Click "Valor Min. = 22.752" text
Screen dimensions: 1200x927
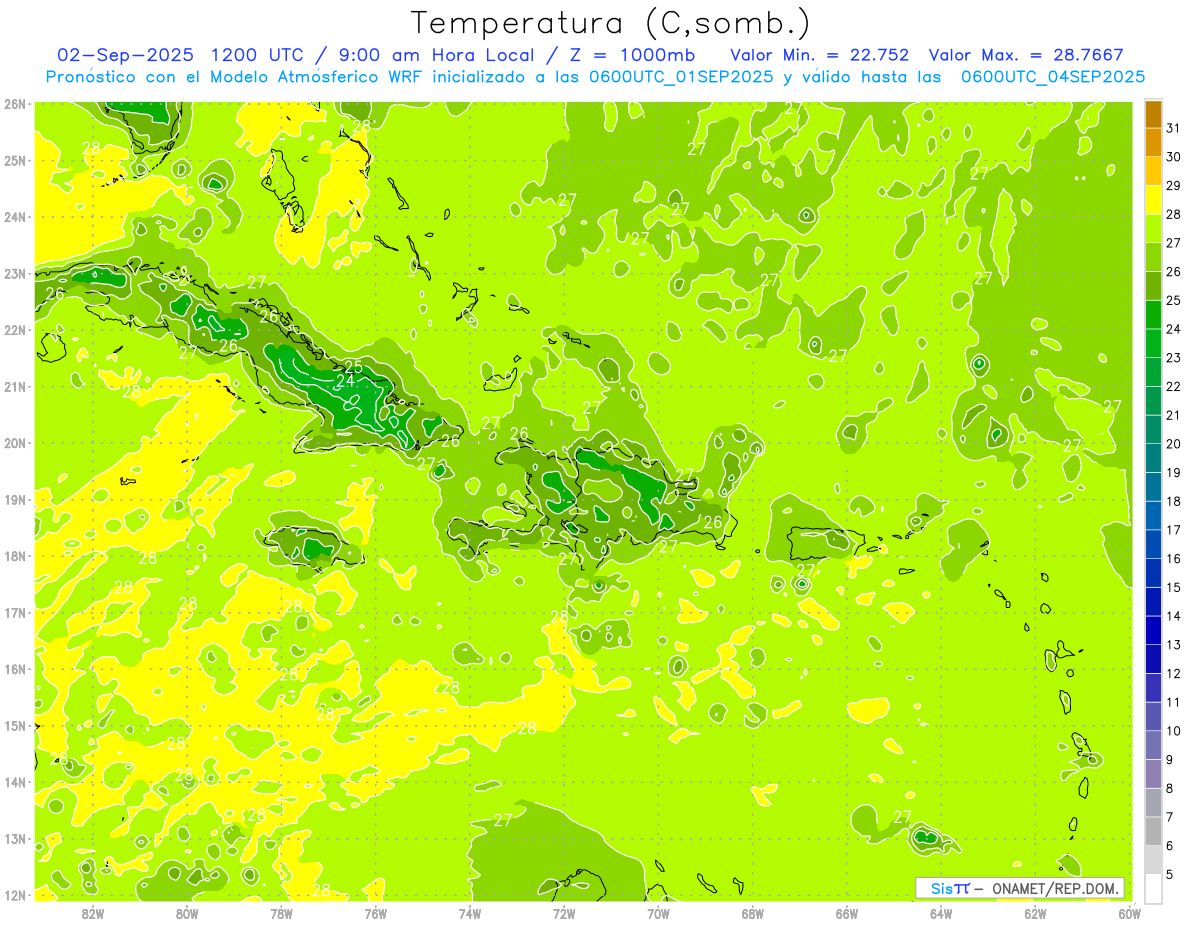819,55
